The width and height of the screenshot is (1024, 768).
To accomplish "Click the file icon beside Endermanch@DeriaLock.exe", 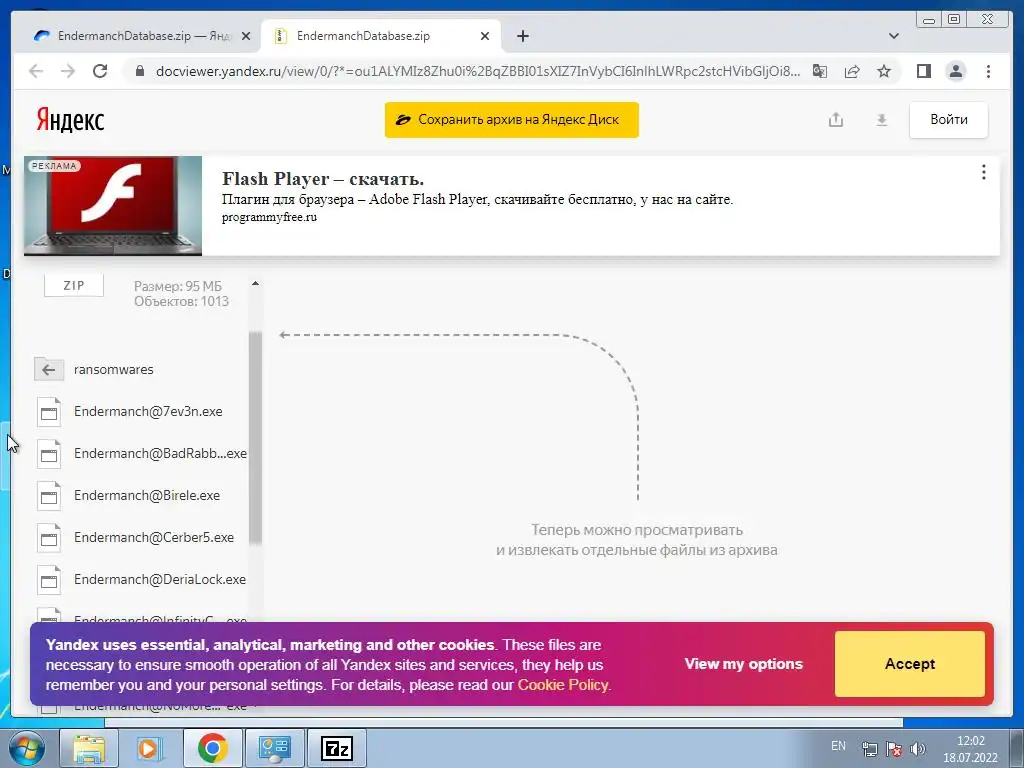I will pyautogui.click(x=49, y=580).
